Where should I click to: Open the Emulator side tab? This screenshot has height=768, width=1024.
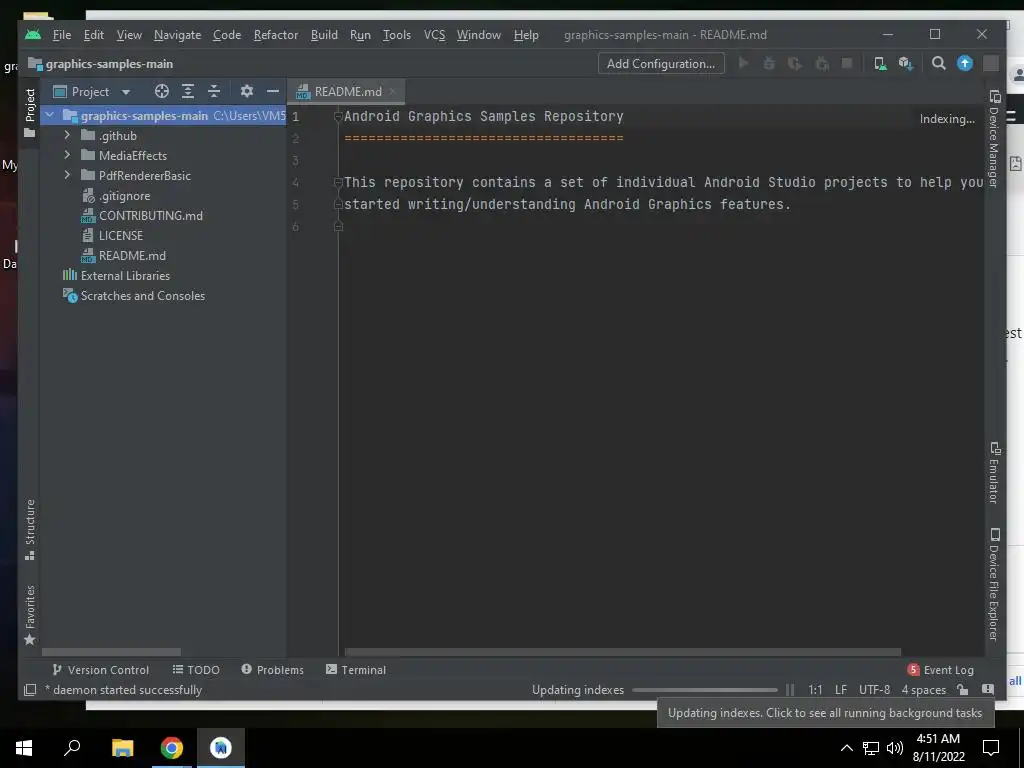coord(994,473)
